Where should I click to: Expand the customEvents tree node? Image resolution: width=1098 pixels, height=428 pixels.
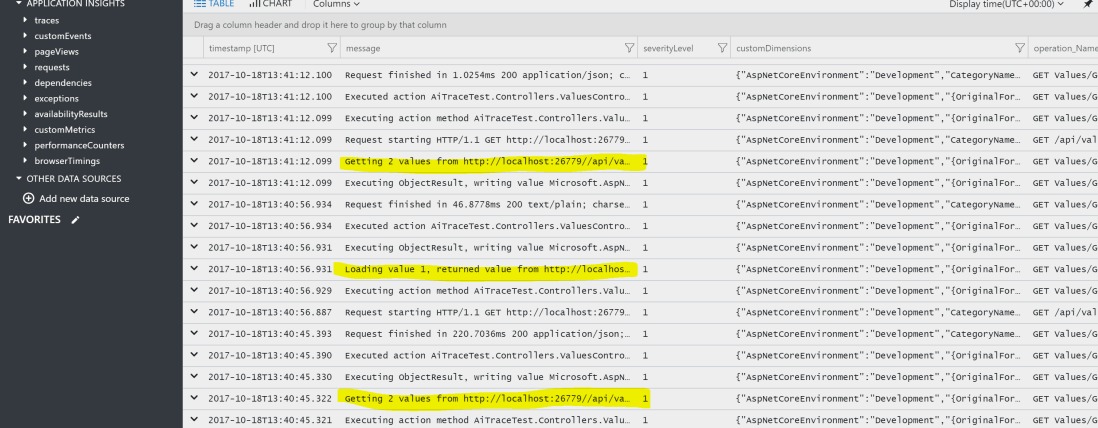coord(25,36)
